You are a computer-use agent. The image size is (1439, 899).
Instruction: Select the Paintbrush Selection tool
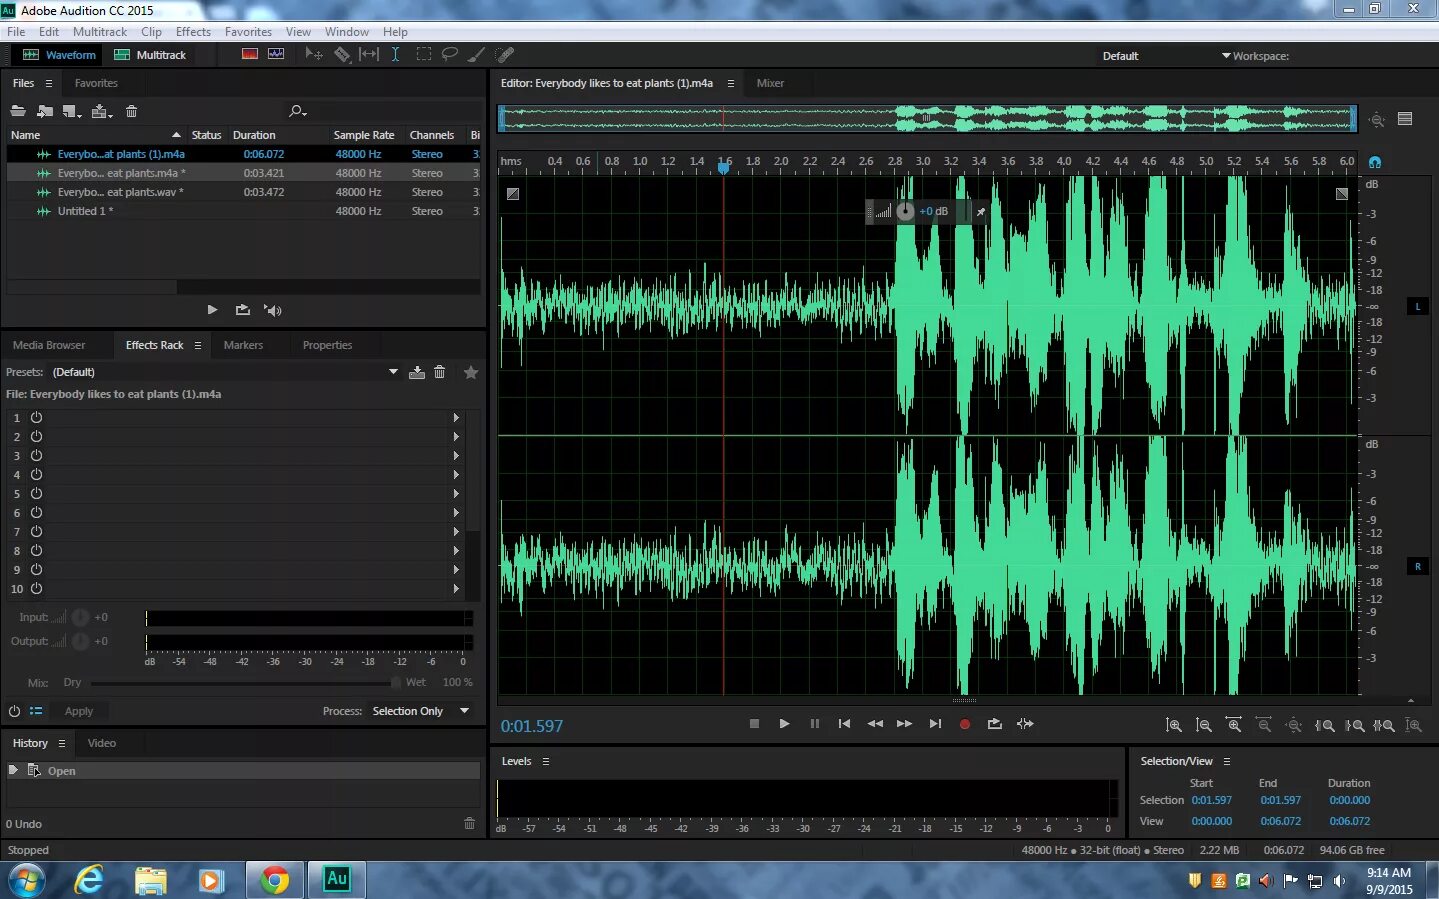click(x=477, y=54)
